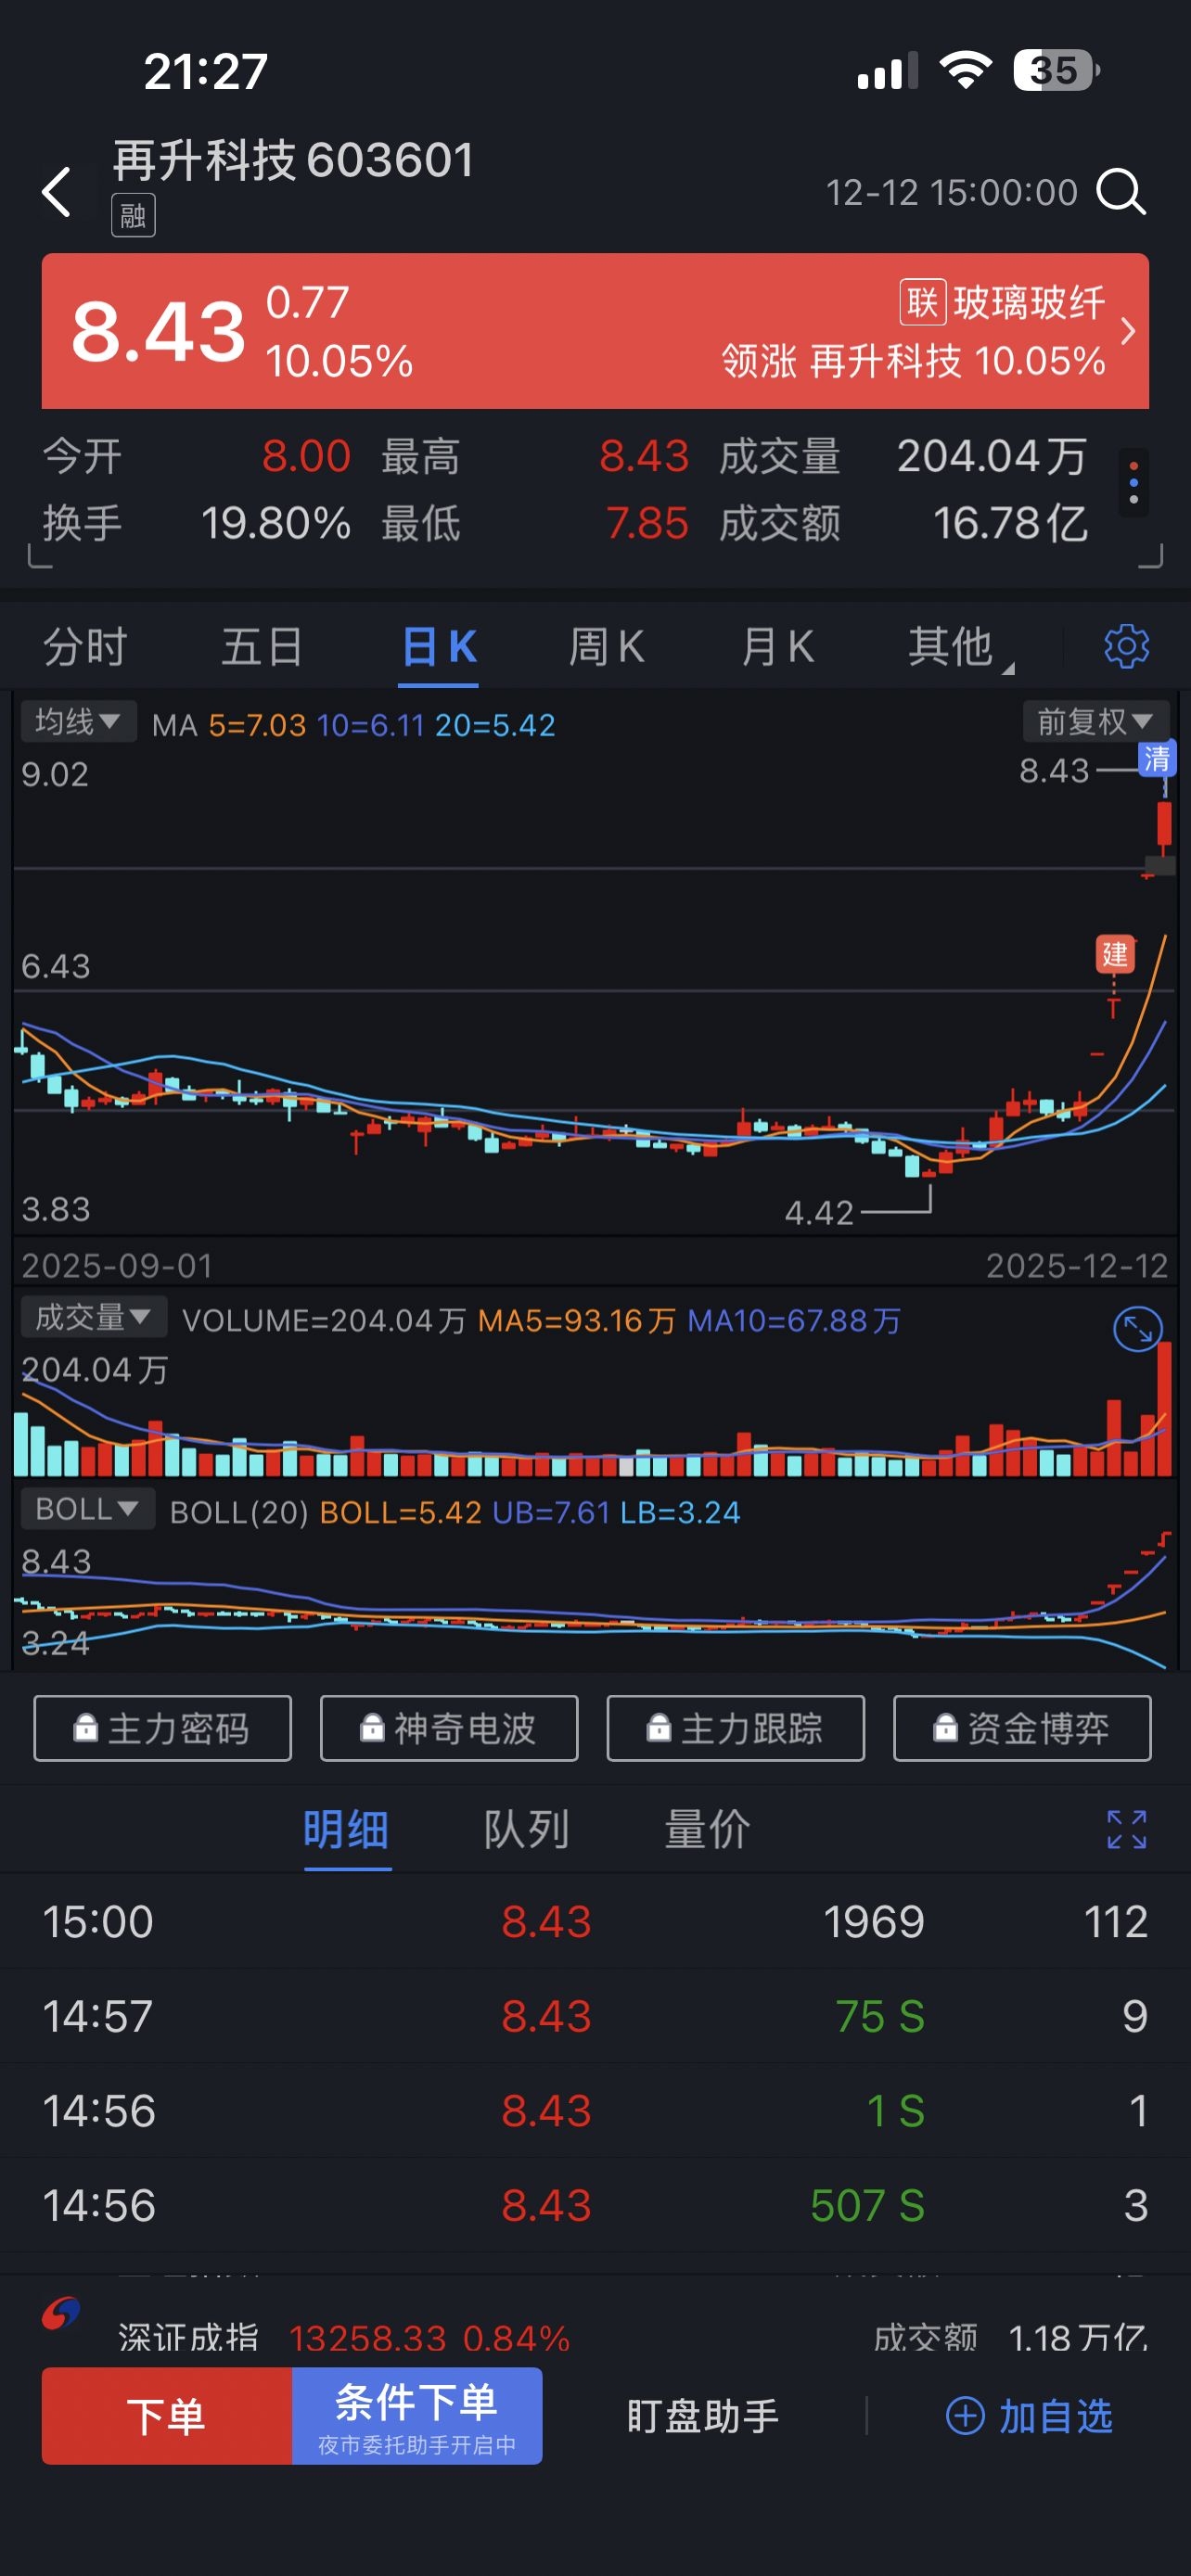
Task: Tap the 4.42 low price annotation
Action: pyautogui.click(x=819, y=1213)
